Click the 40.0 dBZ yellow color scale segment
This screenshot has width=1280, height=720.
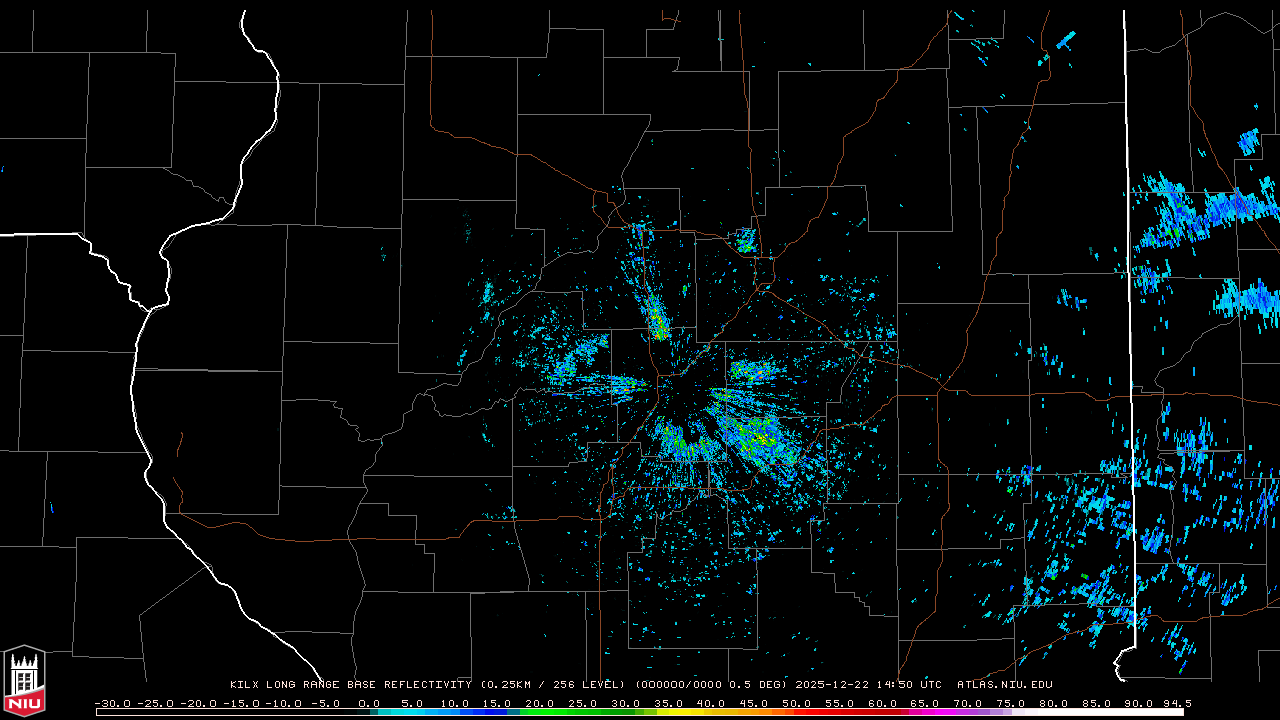(711, 712)
